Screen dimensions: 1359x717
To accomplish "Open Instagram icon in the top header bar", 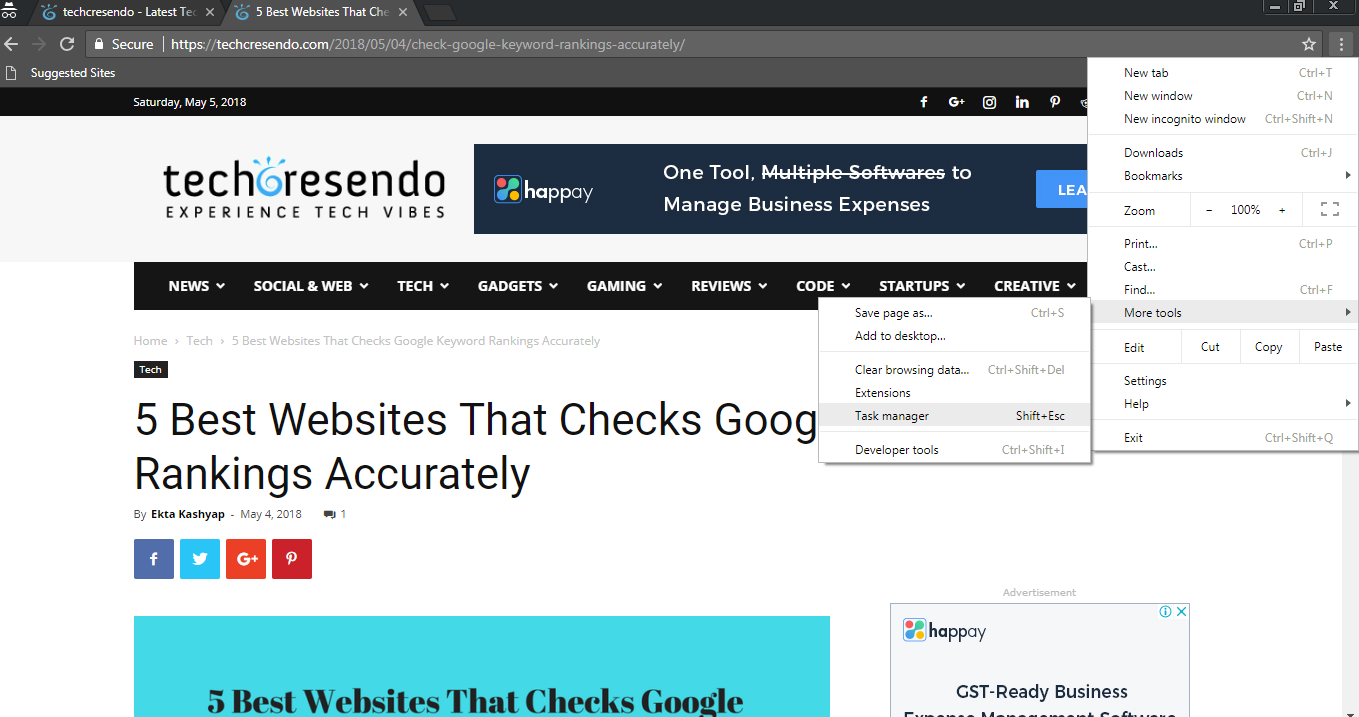I will (989, 102).
